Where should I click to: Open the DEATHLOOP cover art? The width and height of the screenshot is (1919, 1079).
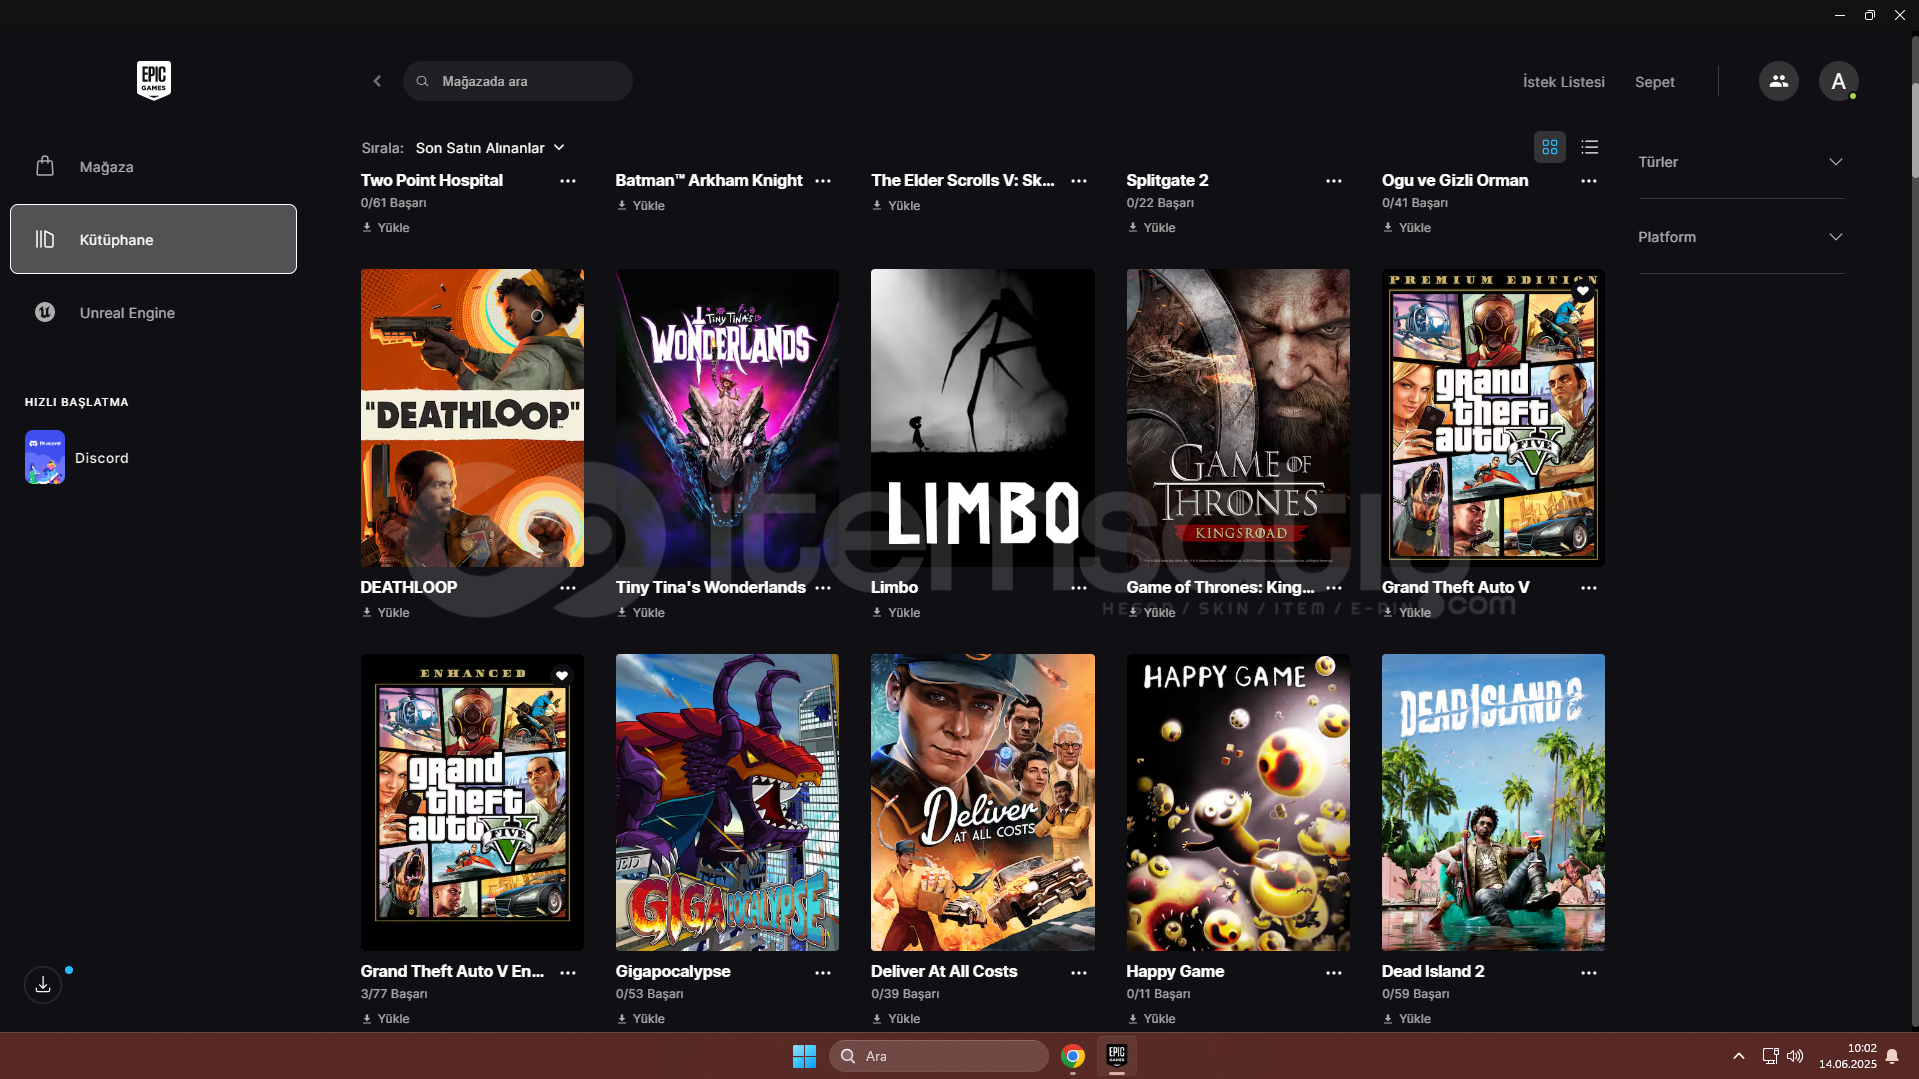click(x=472, y=417)
